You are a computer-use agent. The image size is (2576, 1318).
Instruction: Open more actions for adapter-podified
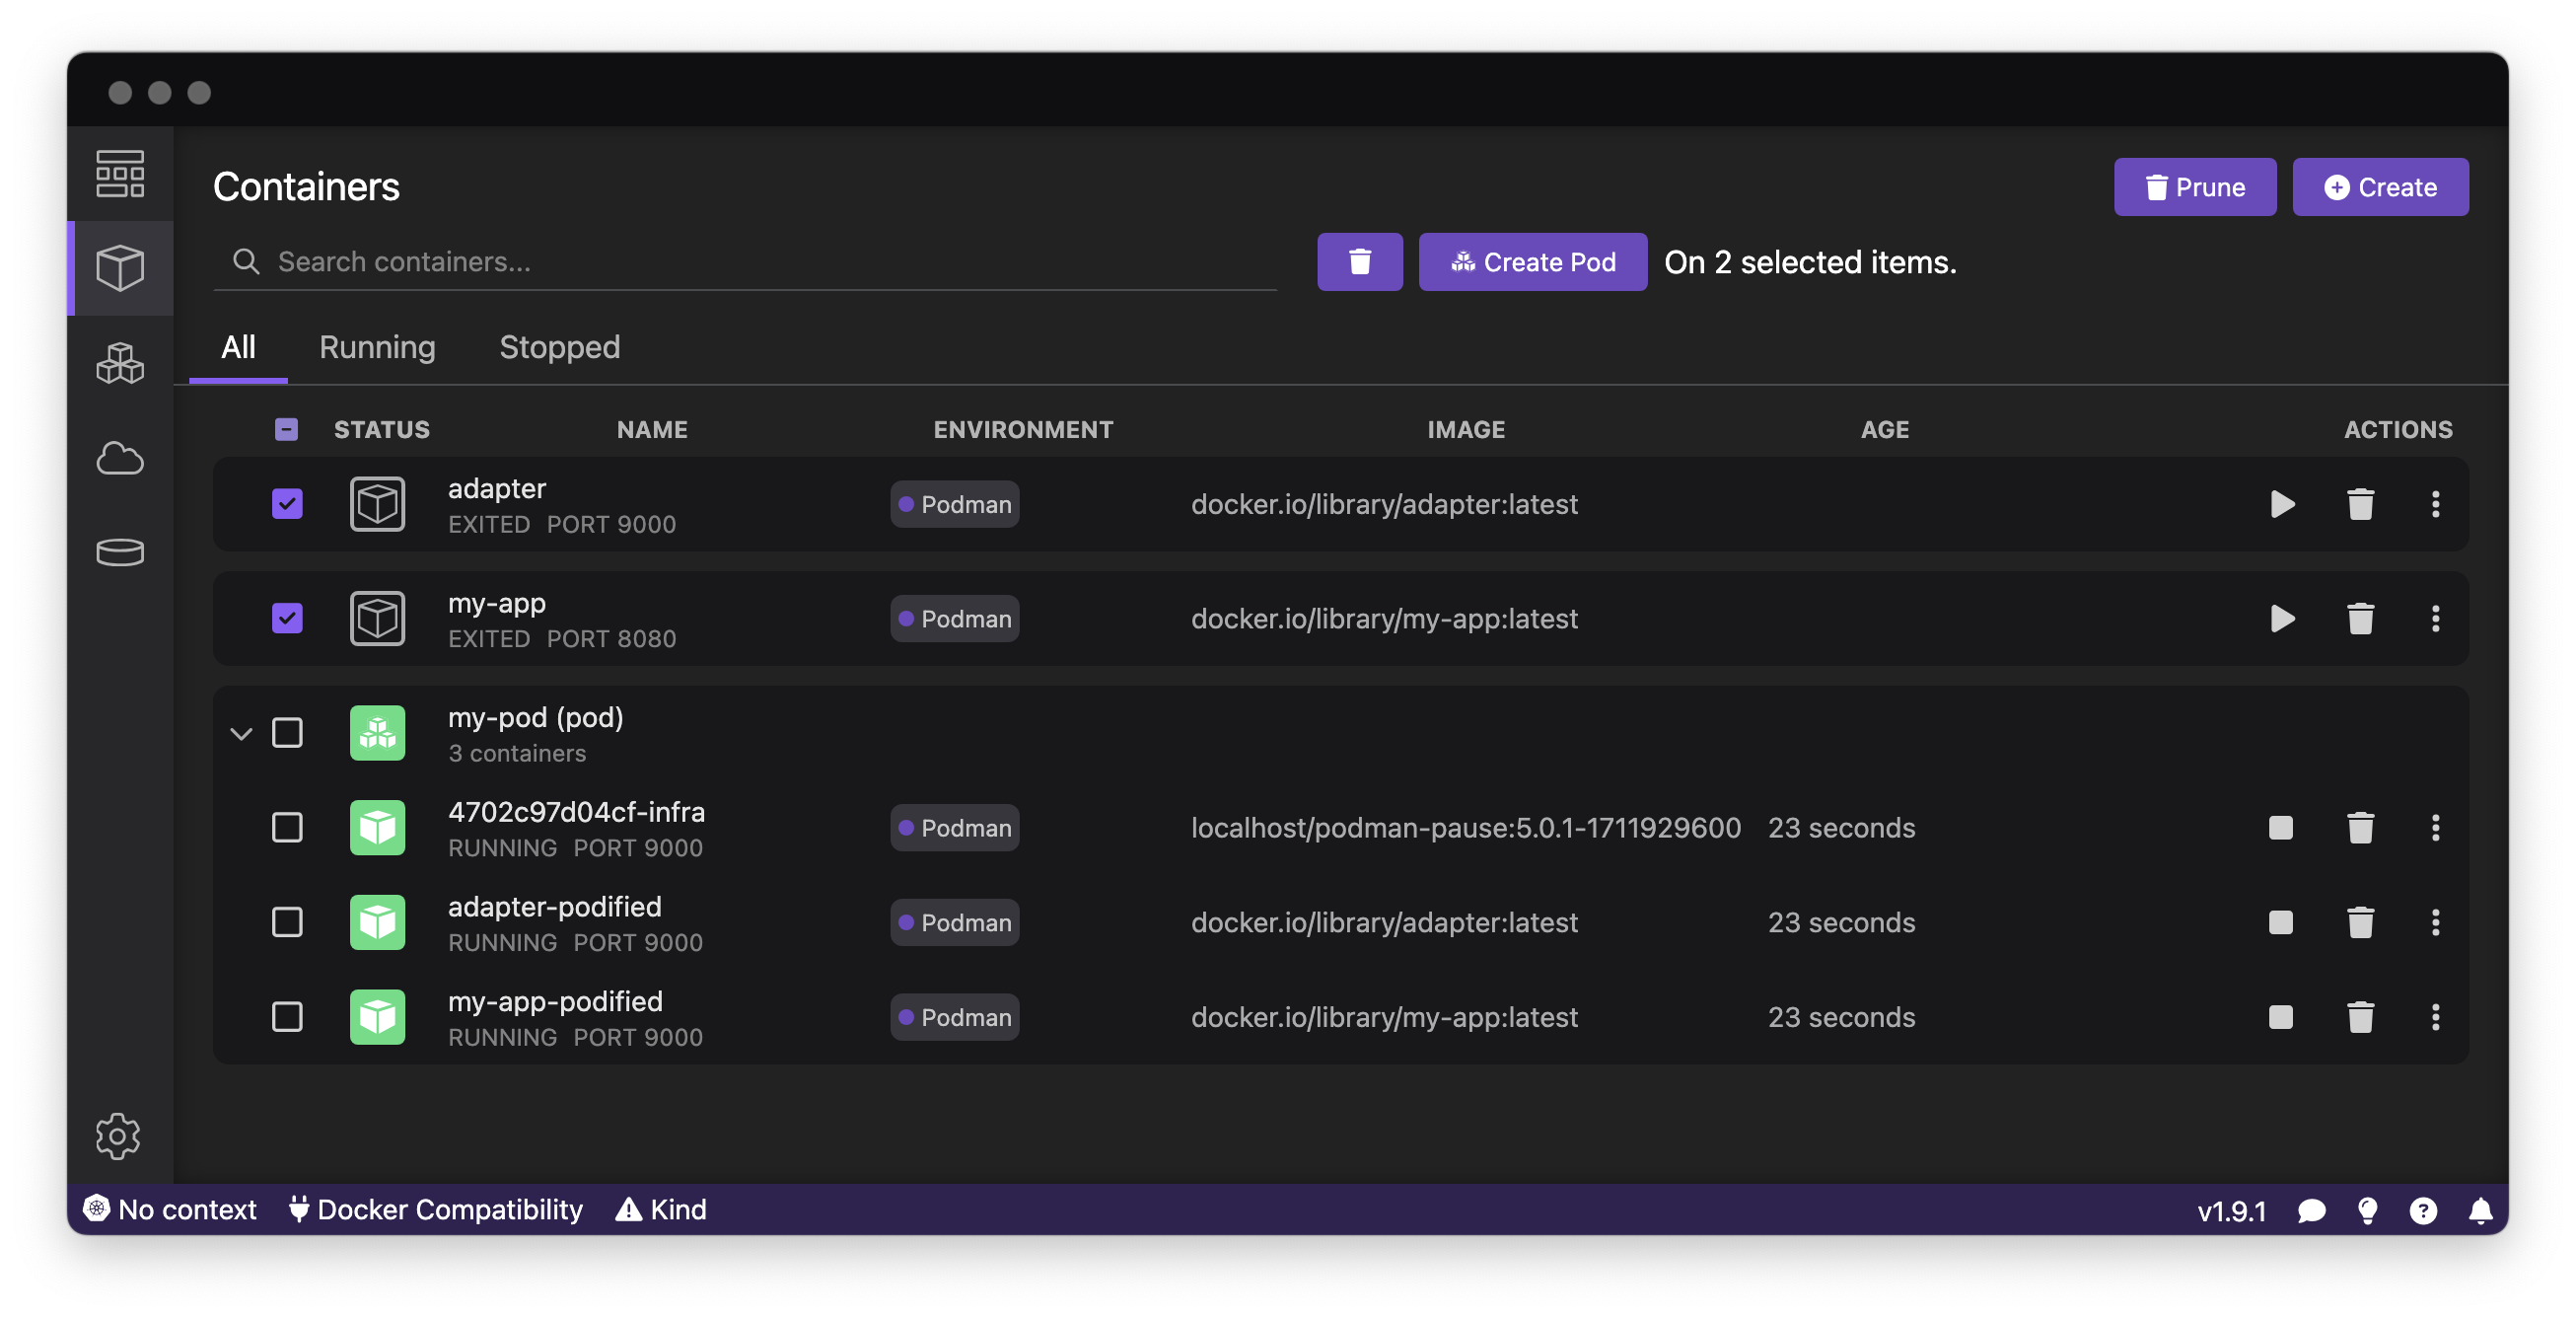[2435, 922]
